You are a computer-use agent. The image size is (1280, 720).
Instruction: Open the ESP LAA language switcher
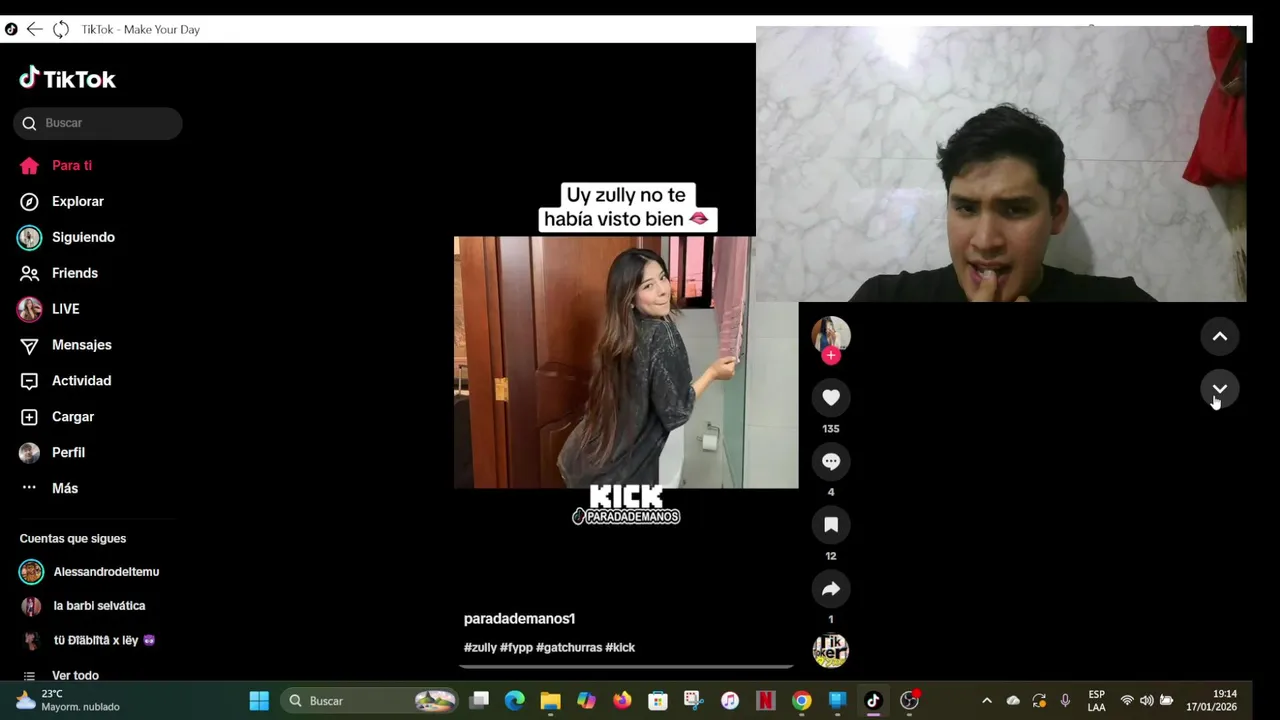tap(1096, 701)
